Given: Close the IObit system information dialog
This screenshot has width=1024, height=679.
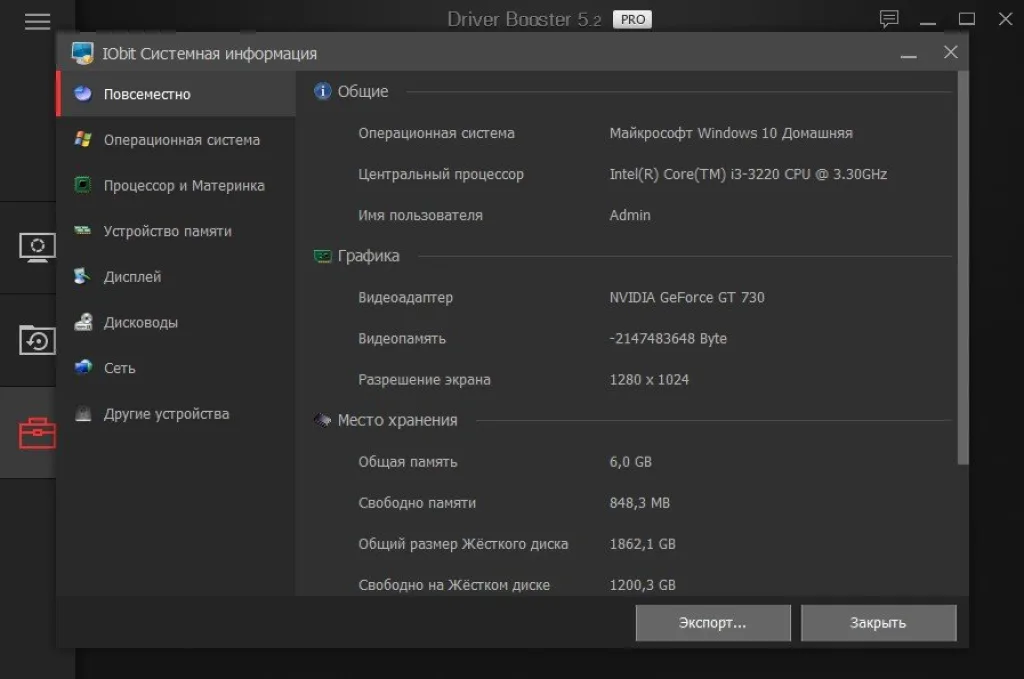Looking at the screenshot, I should coord(951,52).
